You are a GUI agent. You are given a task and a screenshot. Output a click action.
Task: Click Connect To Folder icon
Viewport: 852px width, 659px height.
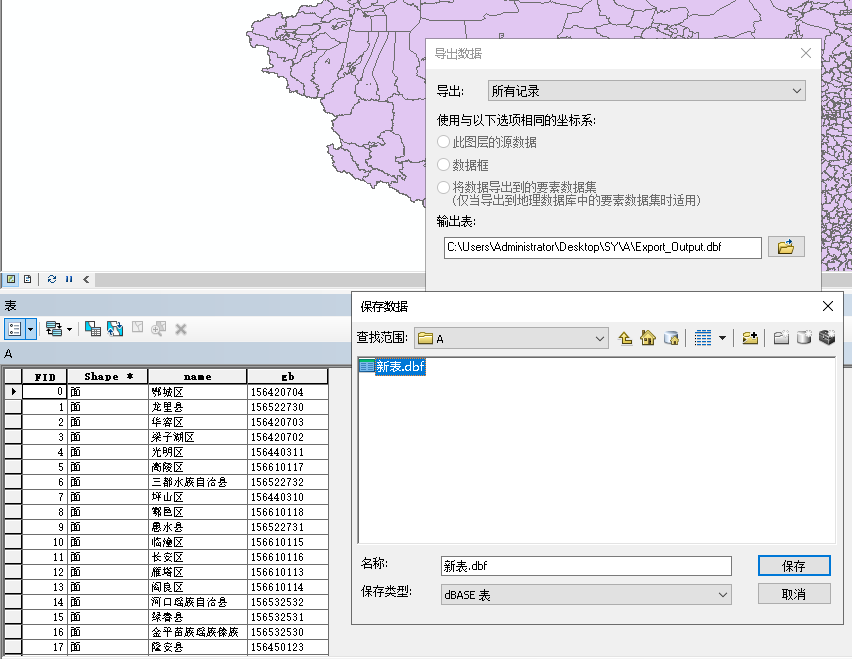point(750,338)
